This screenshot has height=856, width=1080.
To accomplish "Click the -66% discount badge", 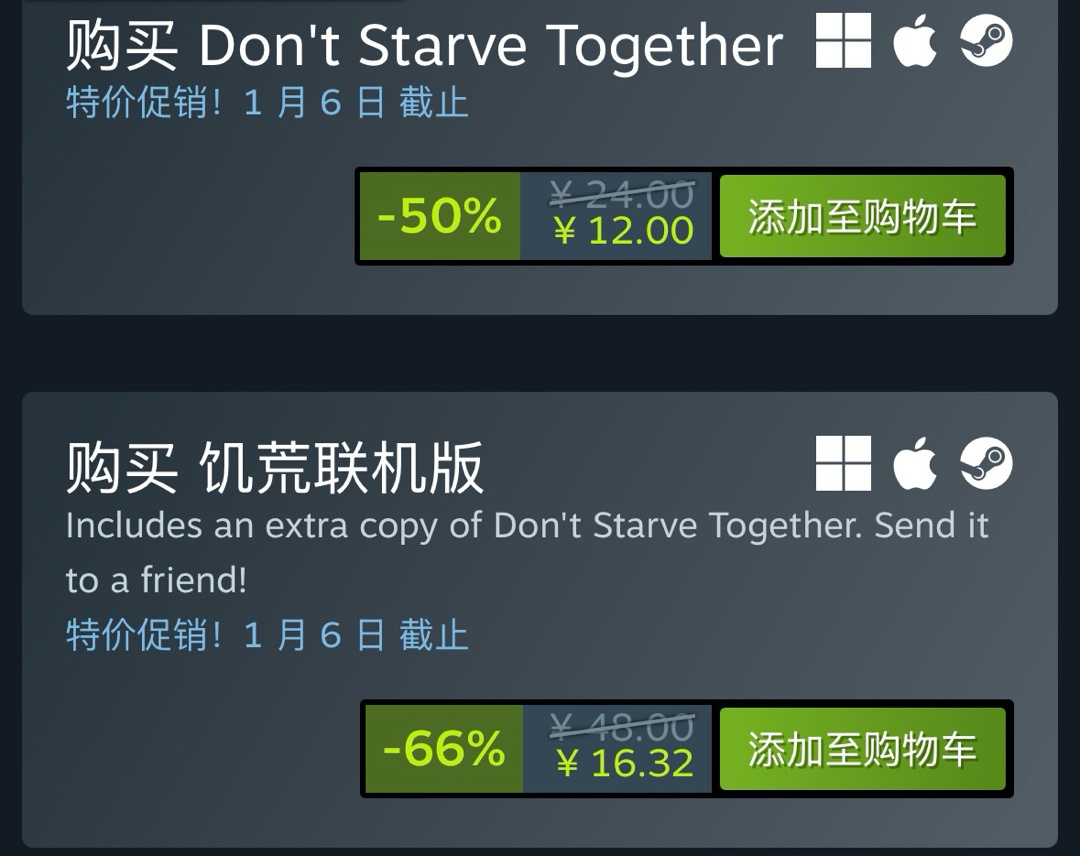I will pyautogui.click(x=444, y=749).
